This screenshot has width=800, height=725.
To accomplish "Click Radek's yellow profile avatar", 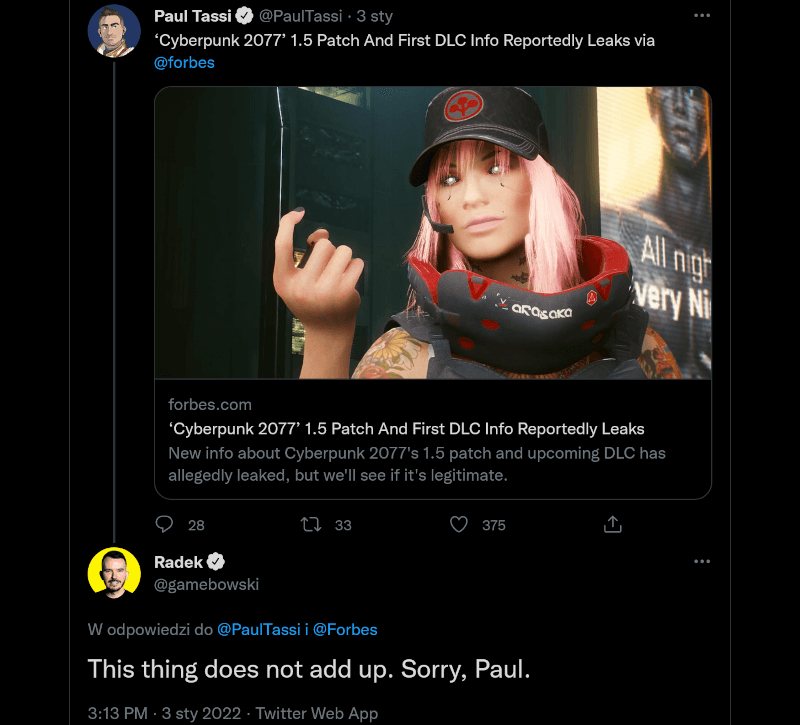I will 114,574.
